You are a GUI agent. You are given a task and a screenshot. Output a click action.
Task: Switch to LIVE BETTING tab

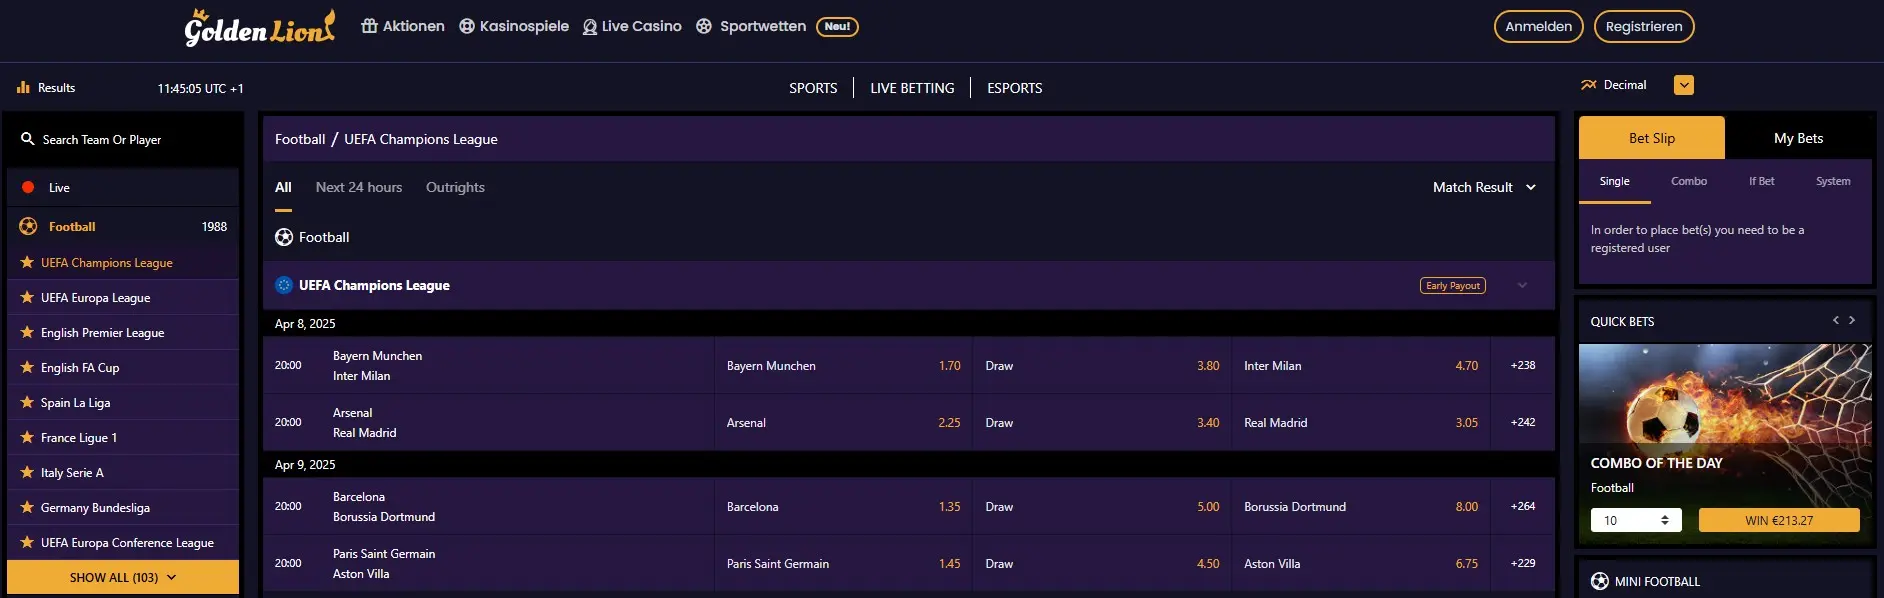912,88
